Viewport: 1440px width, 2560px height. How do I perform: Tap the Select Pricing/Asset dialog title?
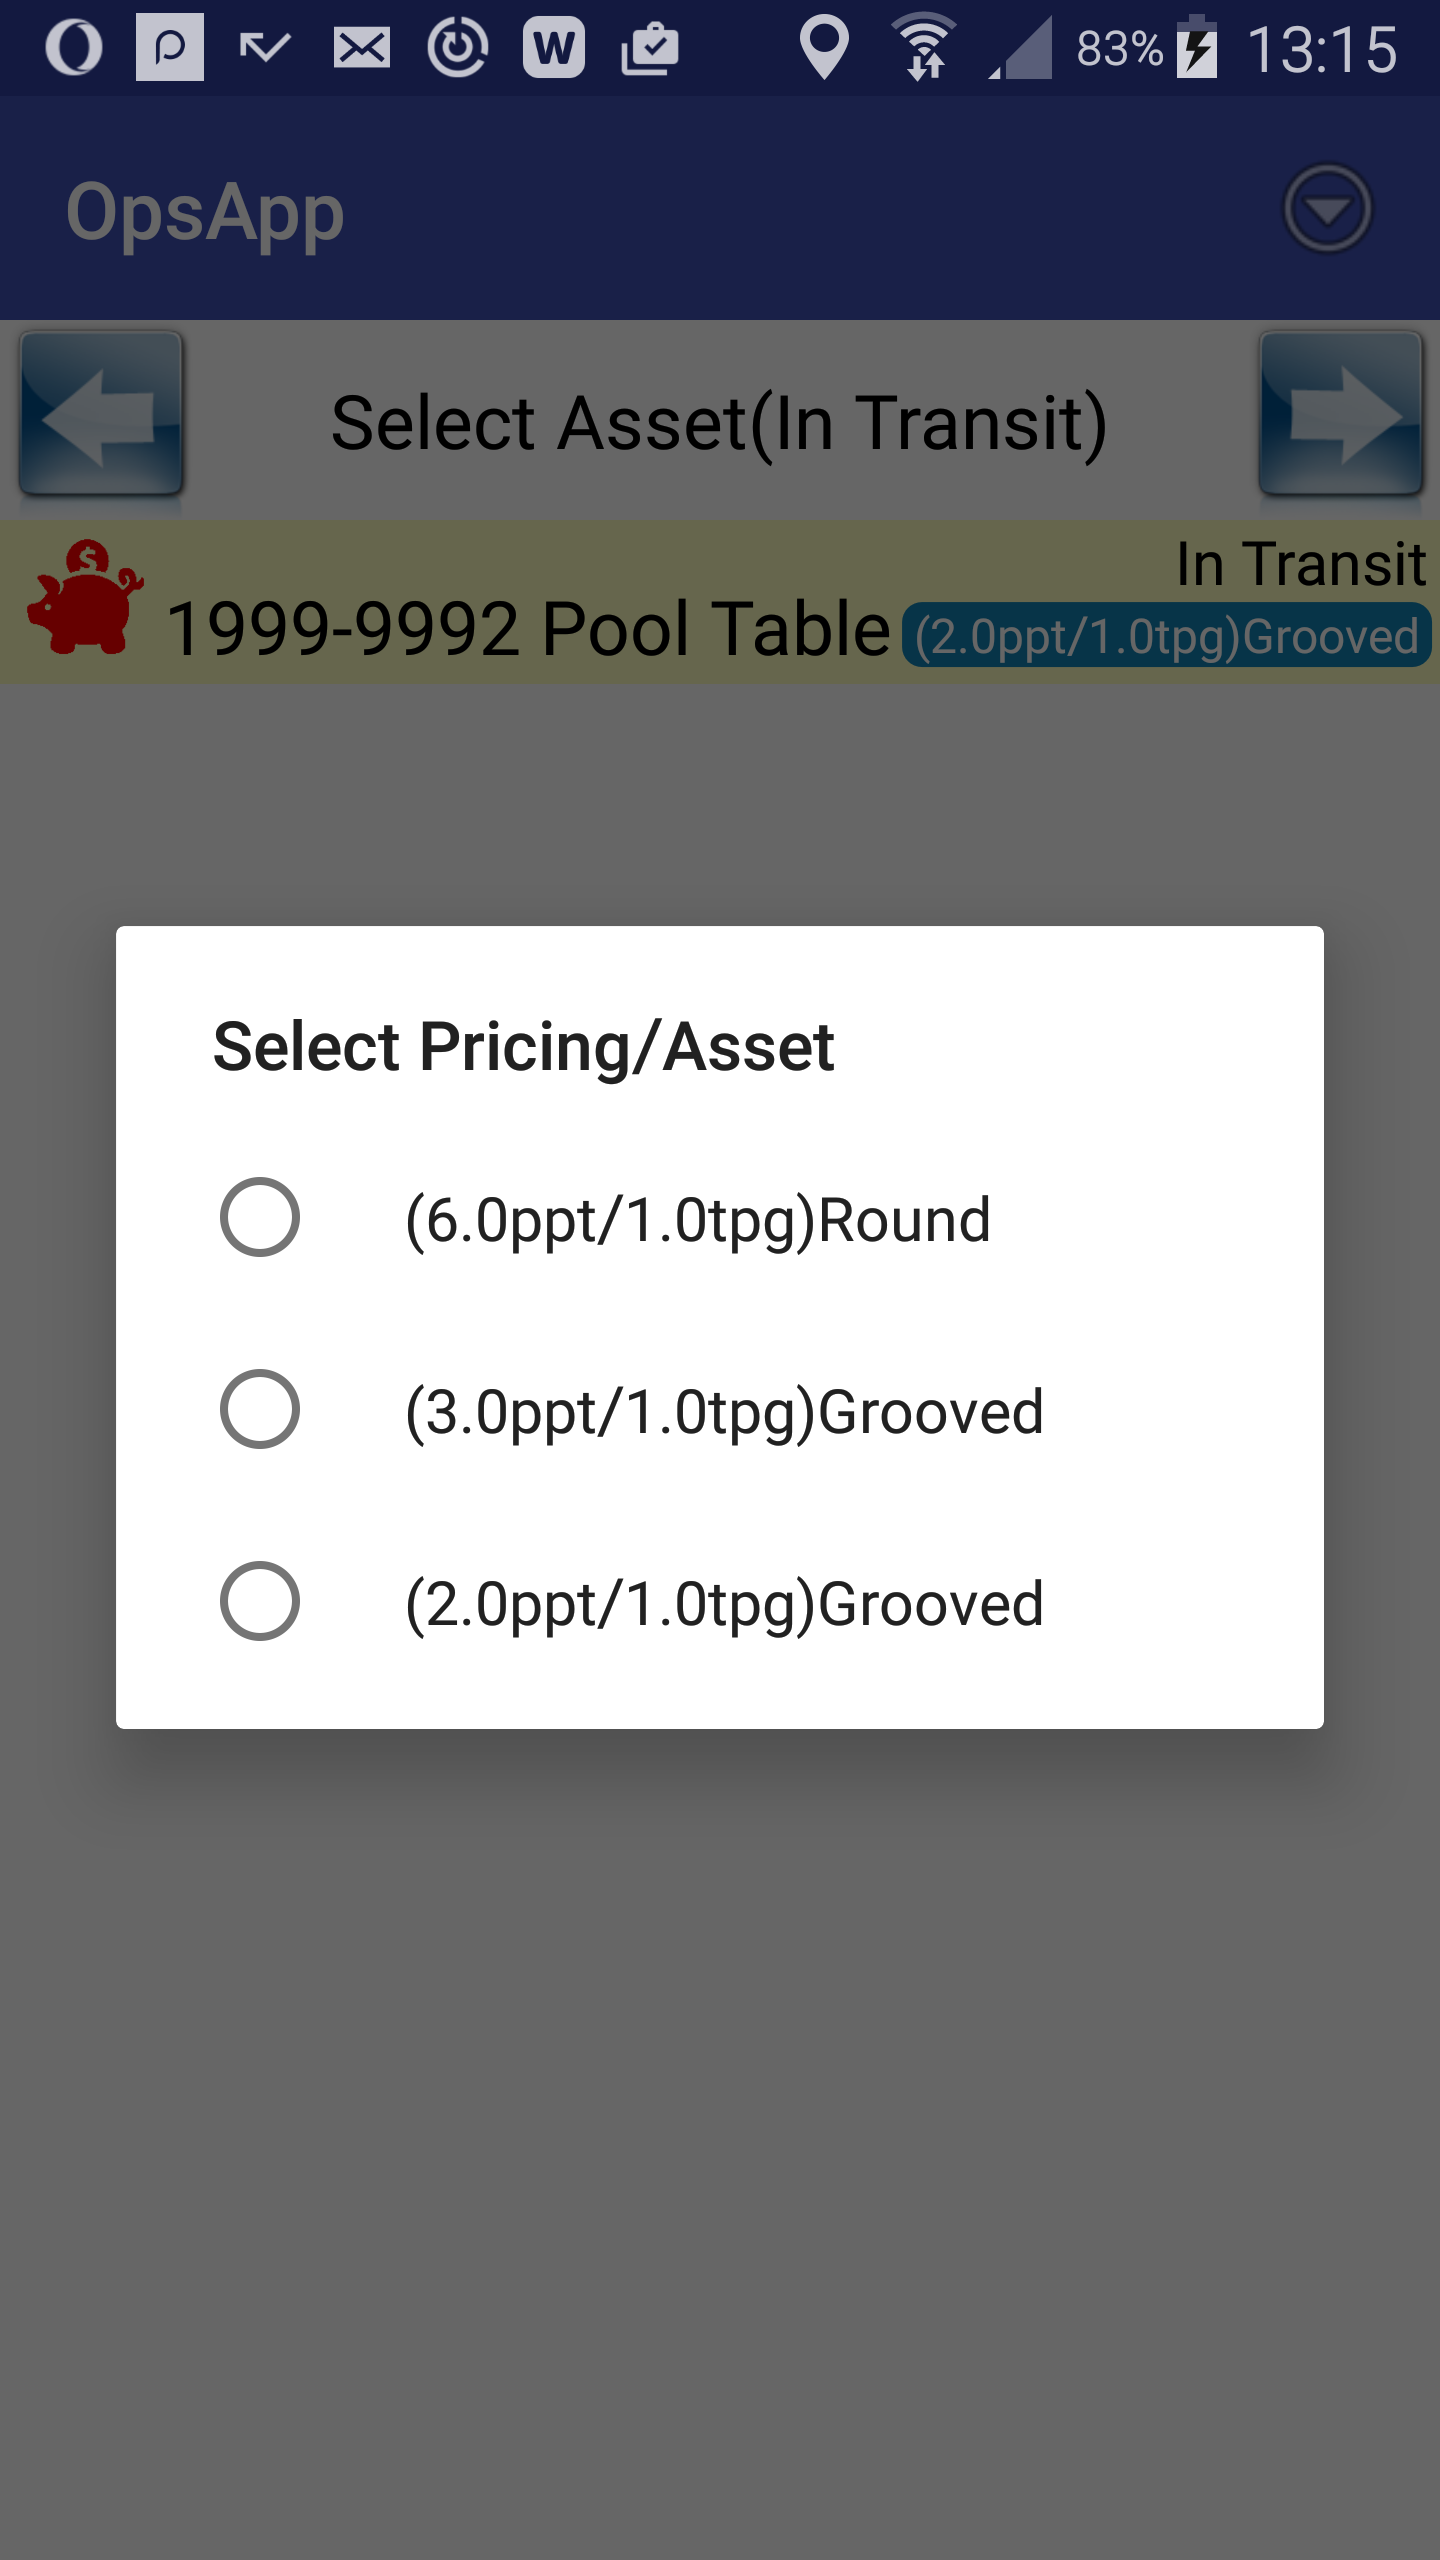(x=524, y=1047)
